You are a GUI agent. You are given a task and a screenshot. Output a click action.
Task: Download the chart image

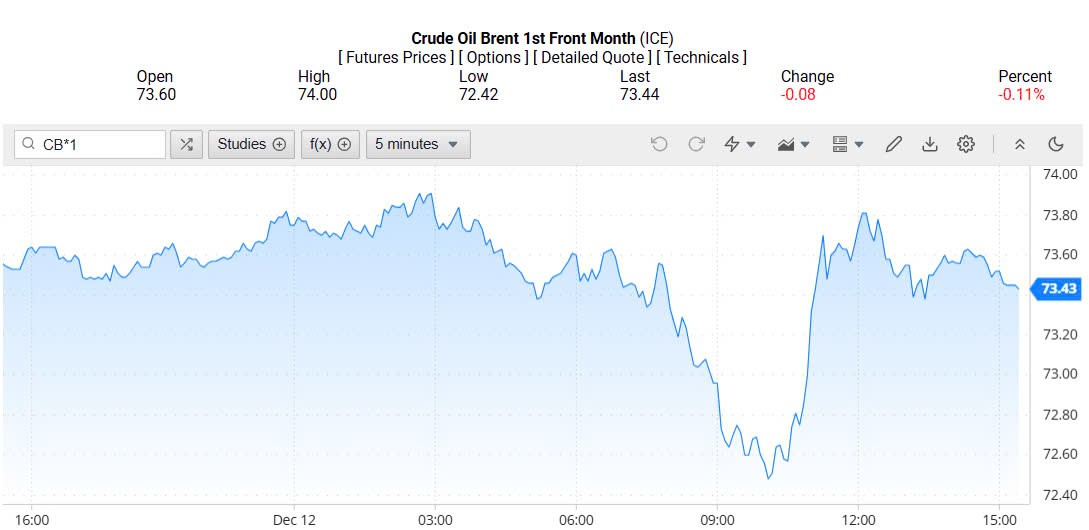coord(930,144)
